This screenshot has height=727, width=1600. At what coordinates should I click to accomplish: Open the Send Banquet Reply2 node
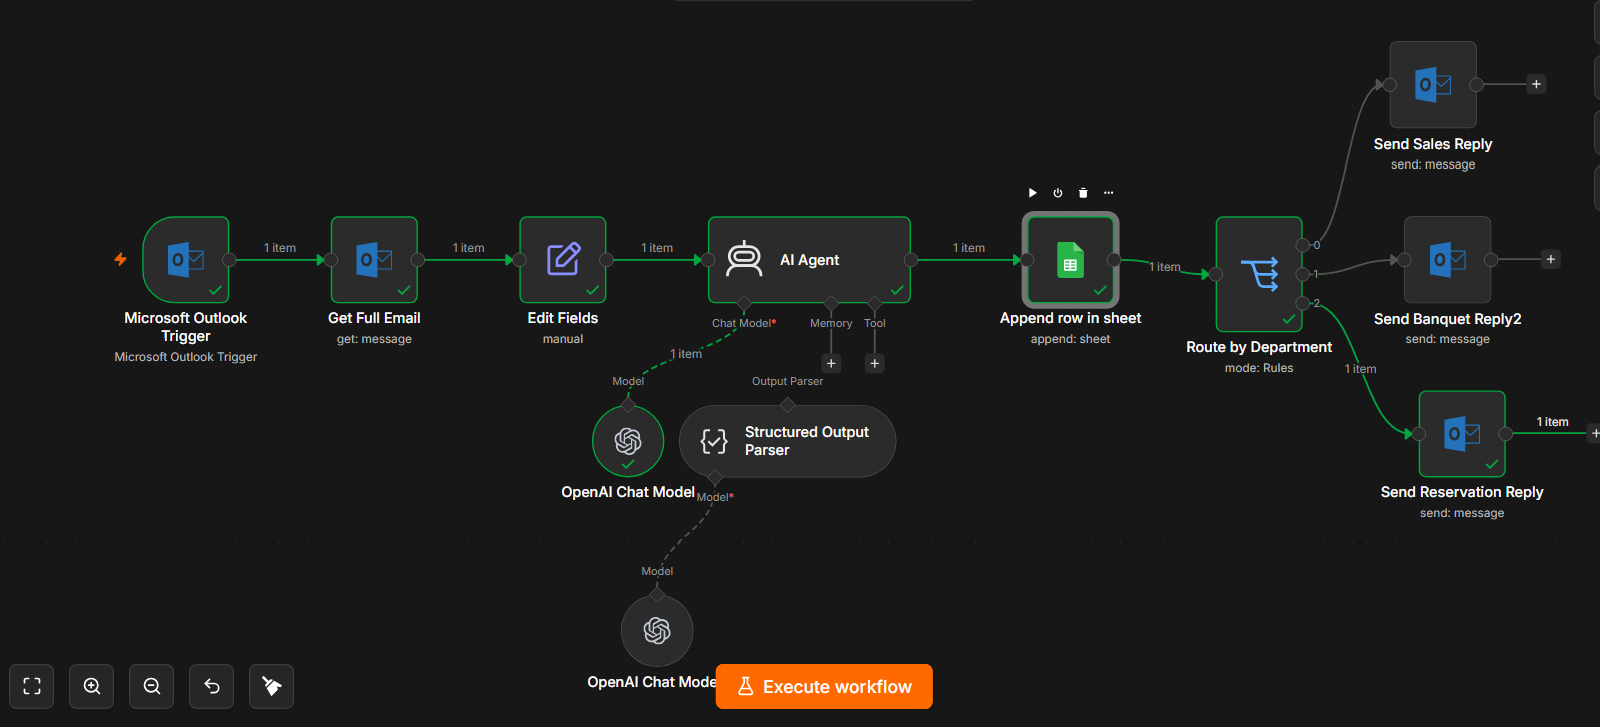1447,260
